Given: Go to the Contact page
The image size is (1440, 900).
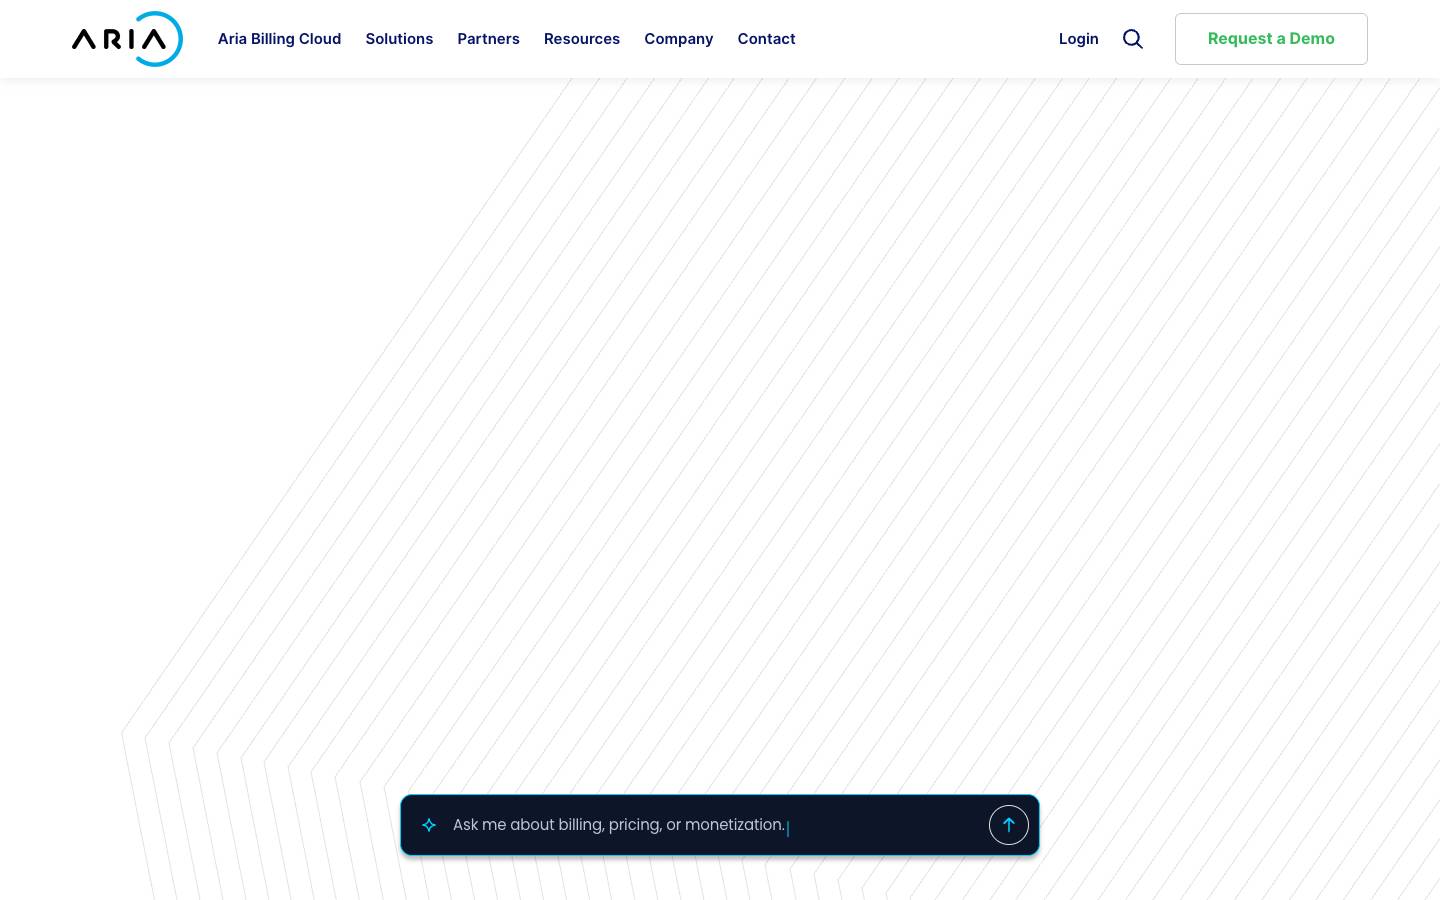Looking at the screenshot, I should (766, 39).
